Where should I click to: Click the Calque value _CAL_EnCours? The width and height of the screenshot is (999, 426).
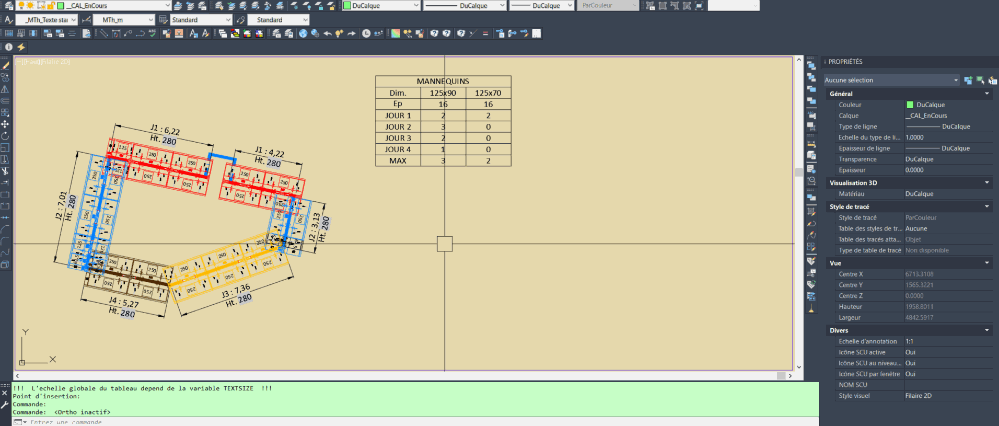[x=926, y=116]
